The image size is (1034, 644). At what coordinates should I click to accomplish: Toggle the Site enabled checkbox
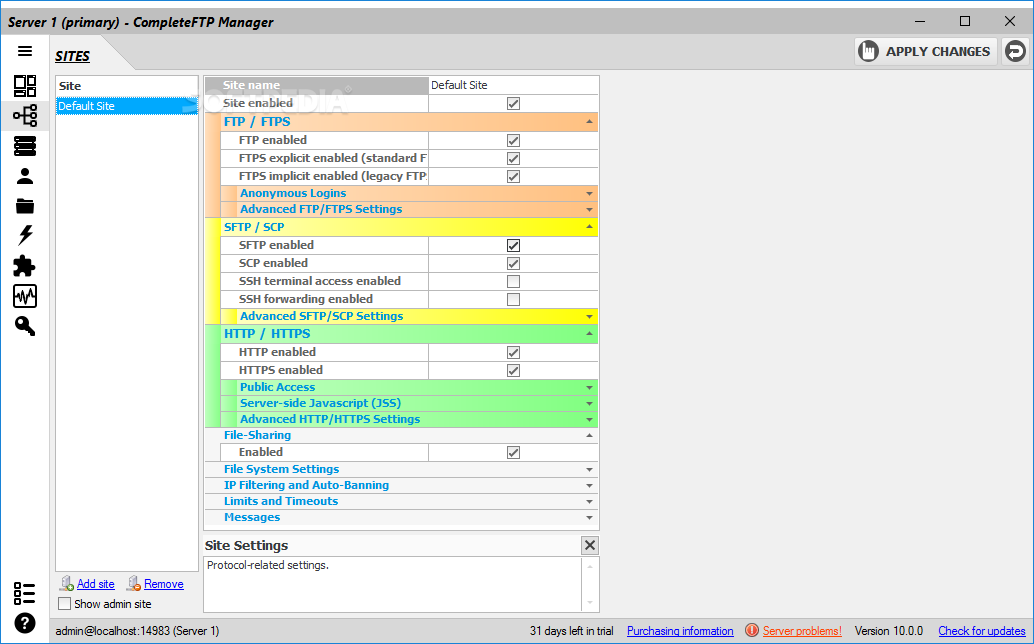point(513,103)
